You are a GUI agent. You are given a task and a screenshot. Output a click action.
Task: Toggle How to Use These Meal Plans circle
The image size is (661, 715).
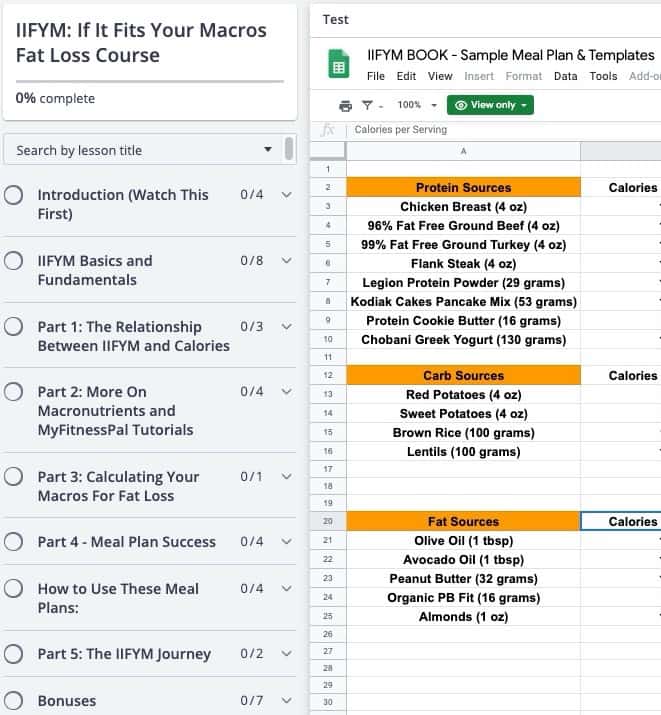tap(13, 588)
